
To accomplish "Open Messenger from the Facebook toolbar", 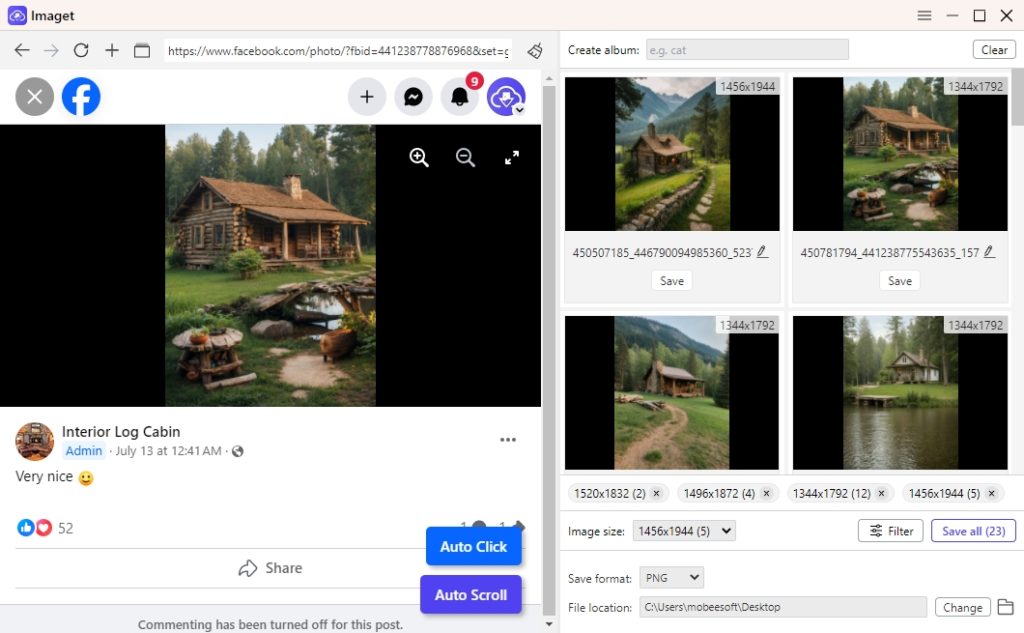I will (414, 97).
